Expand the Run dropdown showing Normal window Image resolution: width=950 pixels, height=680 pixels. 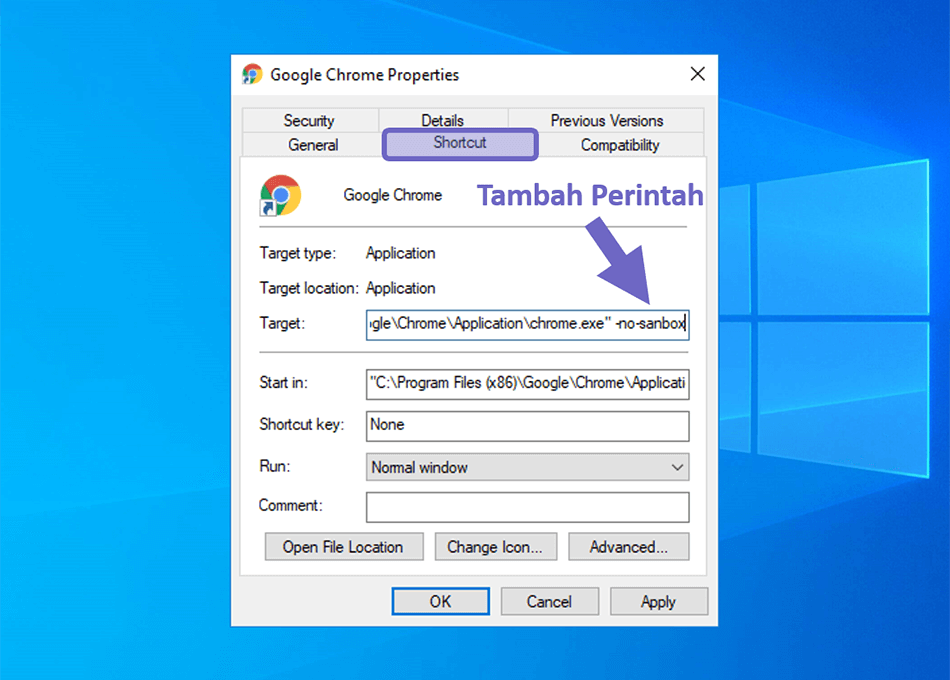click(528, 467)
